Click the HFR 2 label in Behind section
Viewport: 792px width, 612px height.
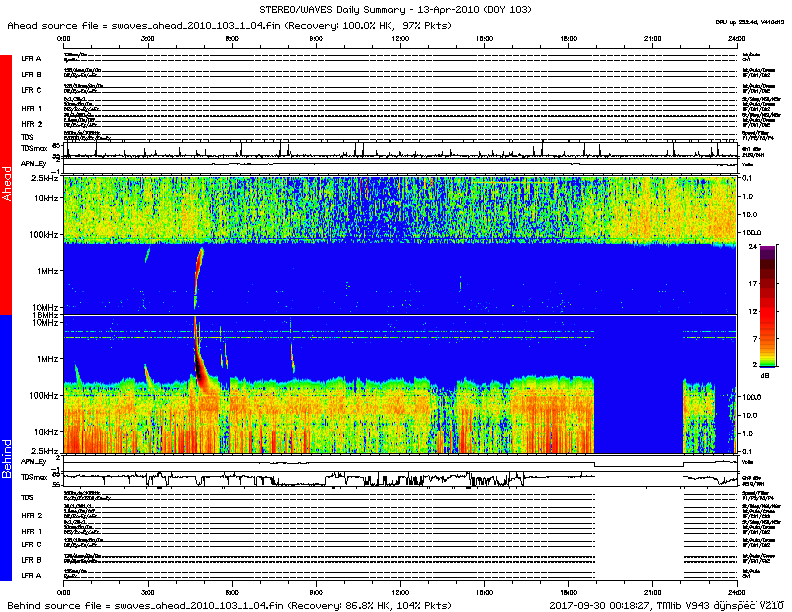point(31,515)
